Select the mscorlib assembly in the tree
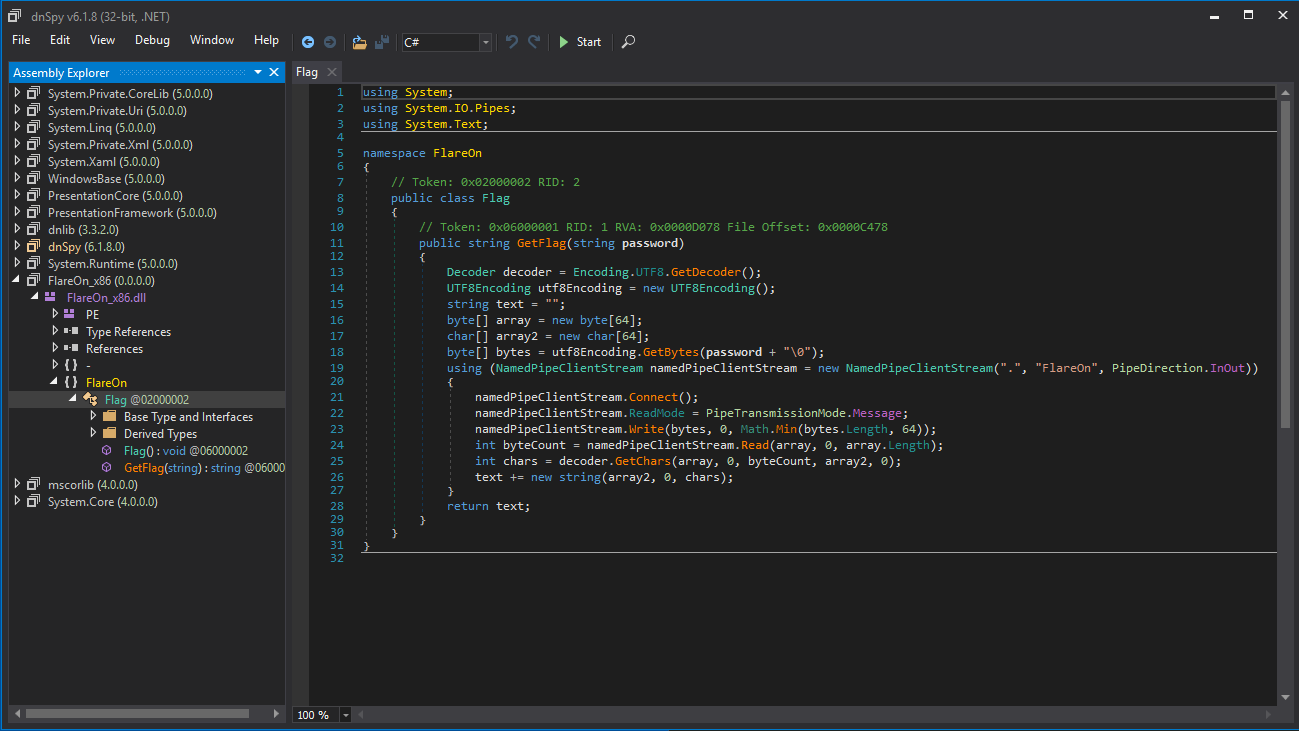1299x731 pixels. 92,485
